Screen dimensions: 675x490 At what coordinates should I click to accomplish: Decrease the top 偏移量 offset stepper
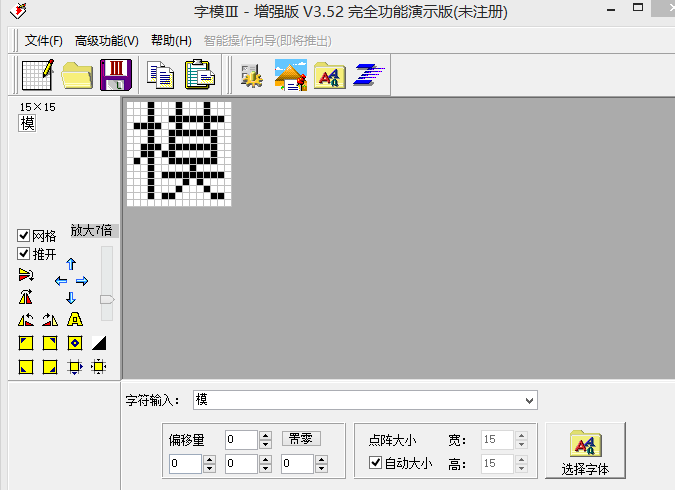pos(266,444)
